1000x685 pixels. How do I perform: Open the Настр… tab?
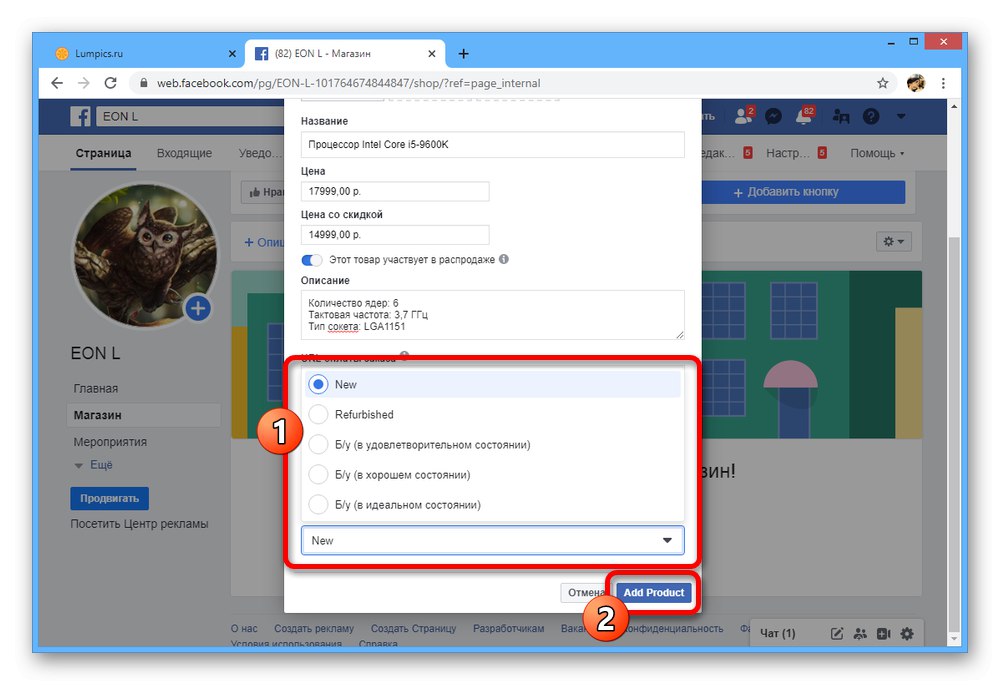[787, 153]
